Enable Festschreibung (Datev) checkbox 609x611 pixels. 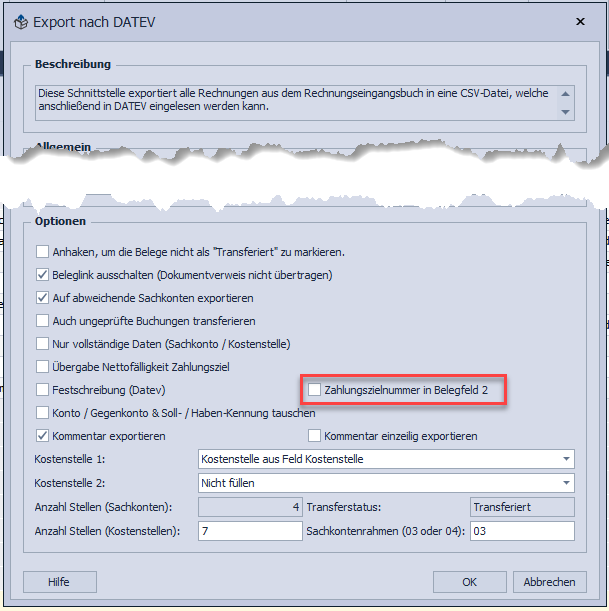(43, 390)
